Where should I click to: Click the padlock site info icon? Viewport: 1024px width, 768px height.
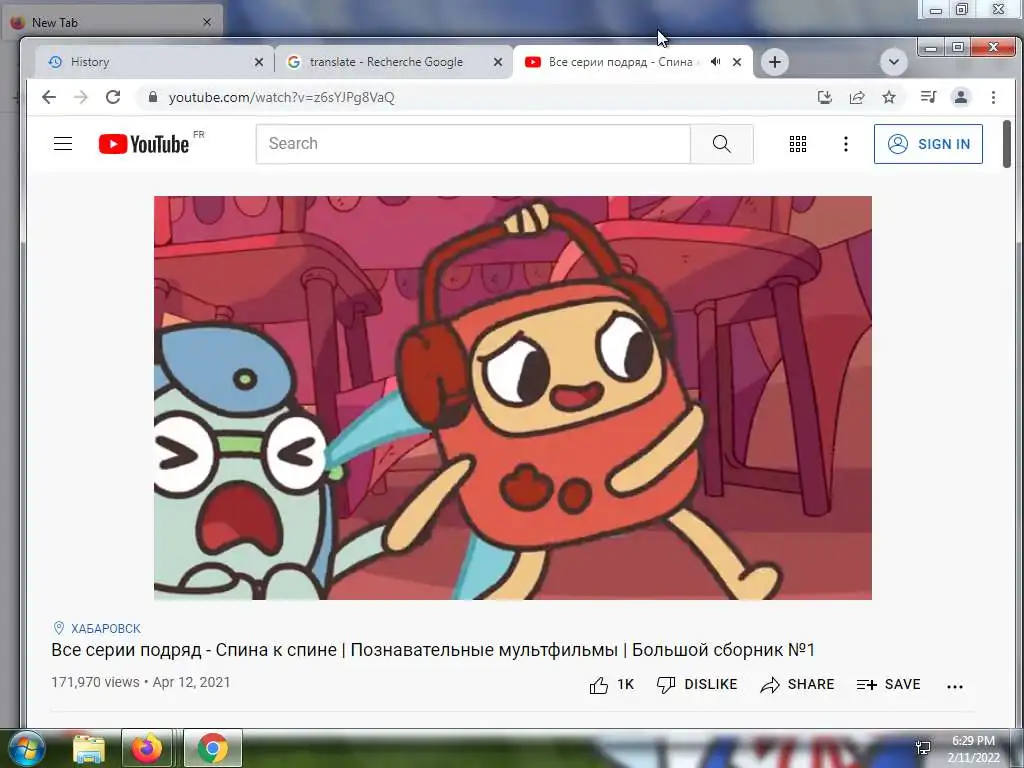(x=153, y=97)
